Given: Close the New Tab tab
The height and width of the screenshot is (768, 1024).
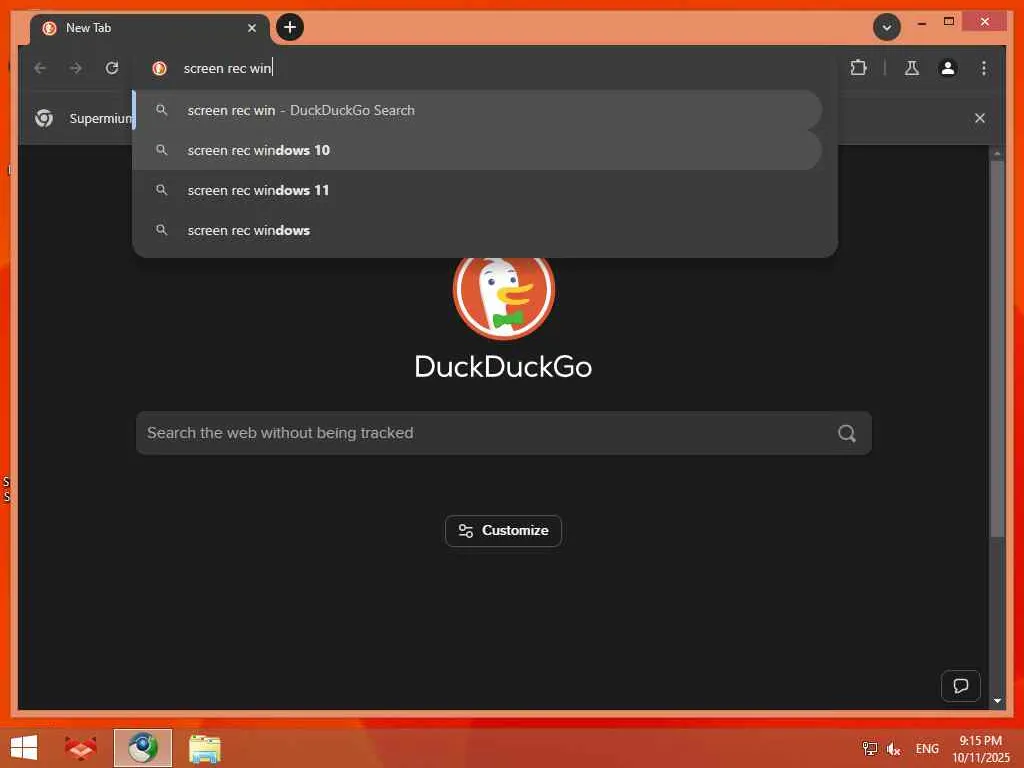Looking at the screenshot, I should [x=251, y=28].
